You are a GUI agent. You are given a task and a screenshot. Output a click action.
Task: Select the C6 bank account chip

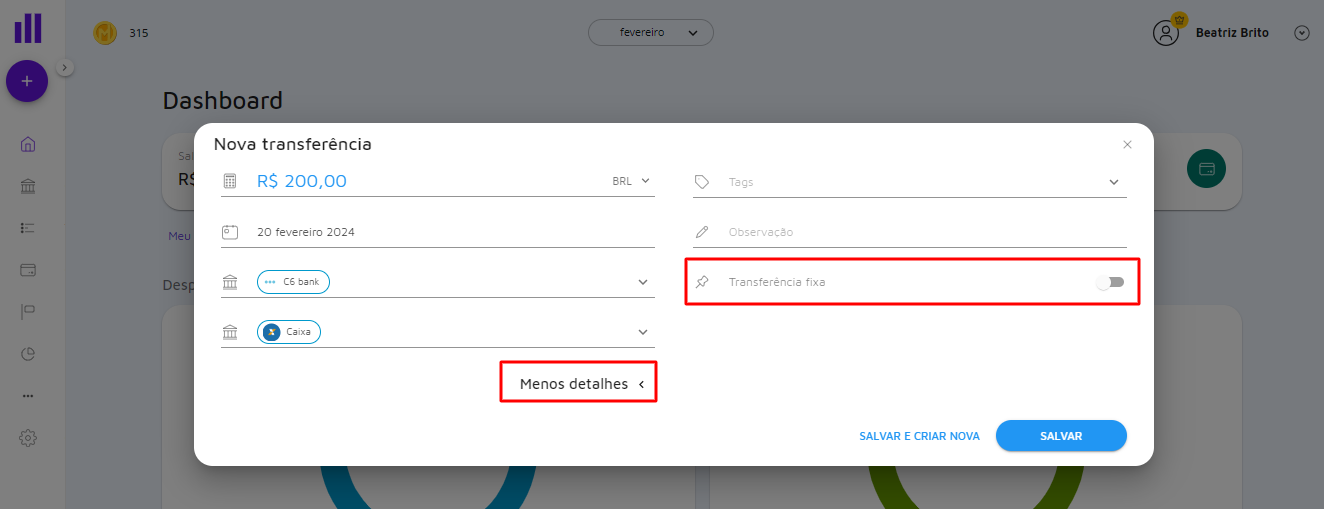[293, 282]
